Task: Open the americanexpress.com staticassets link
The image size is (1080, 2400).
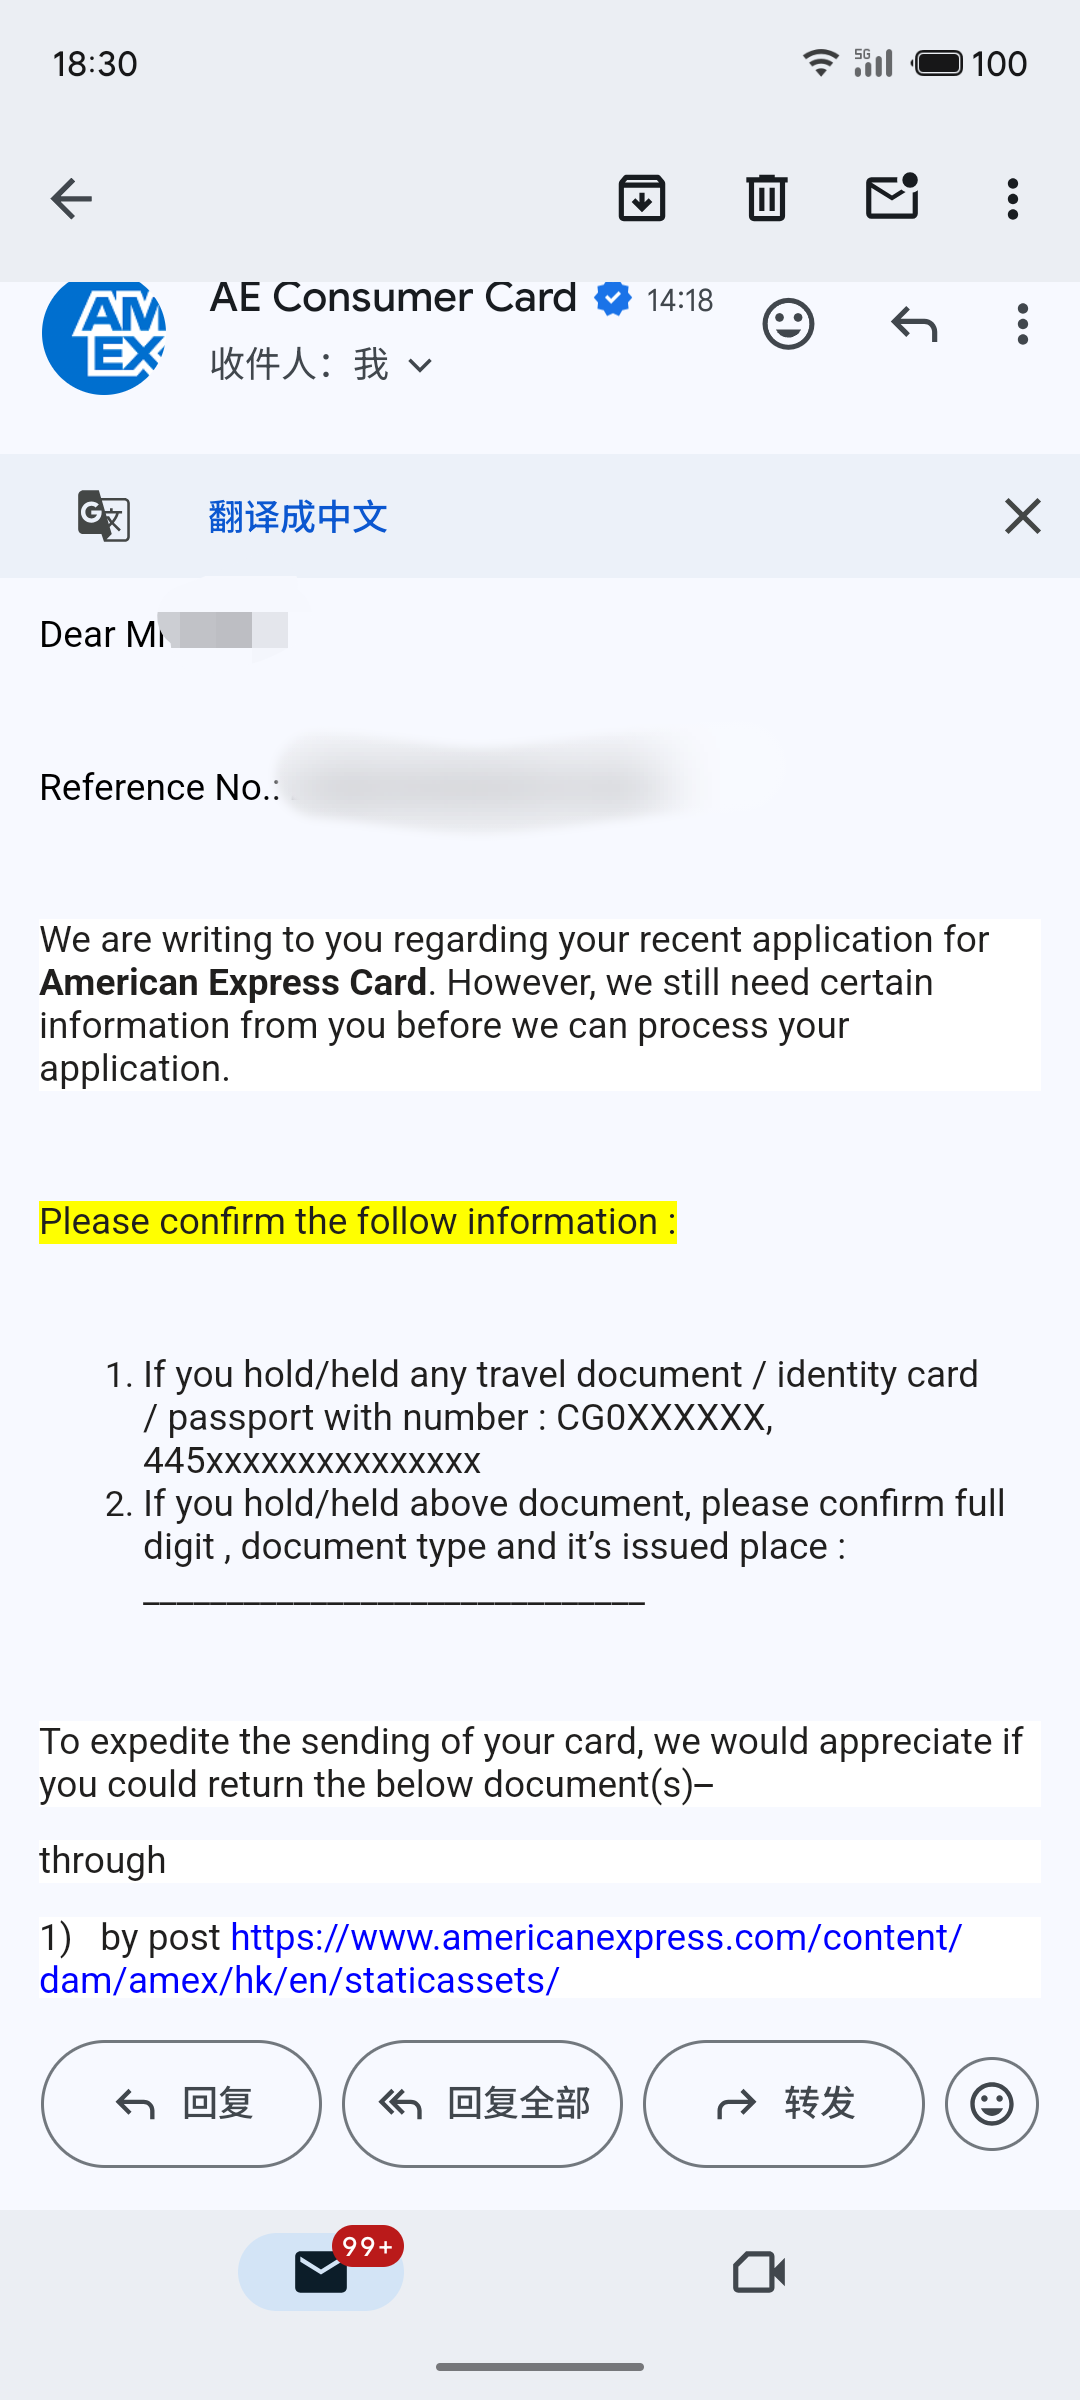Action: (x=501, y=1958)
